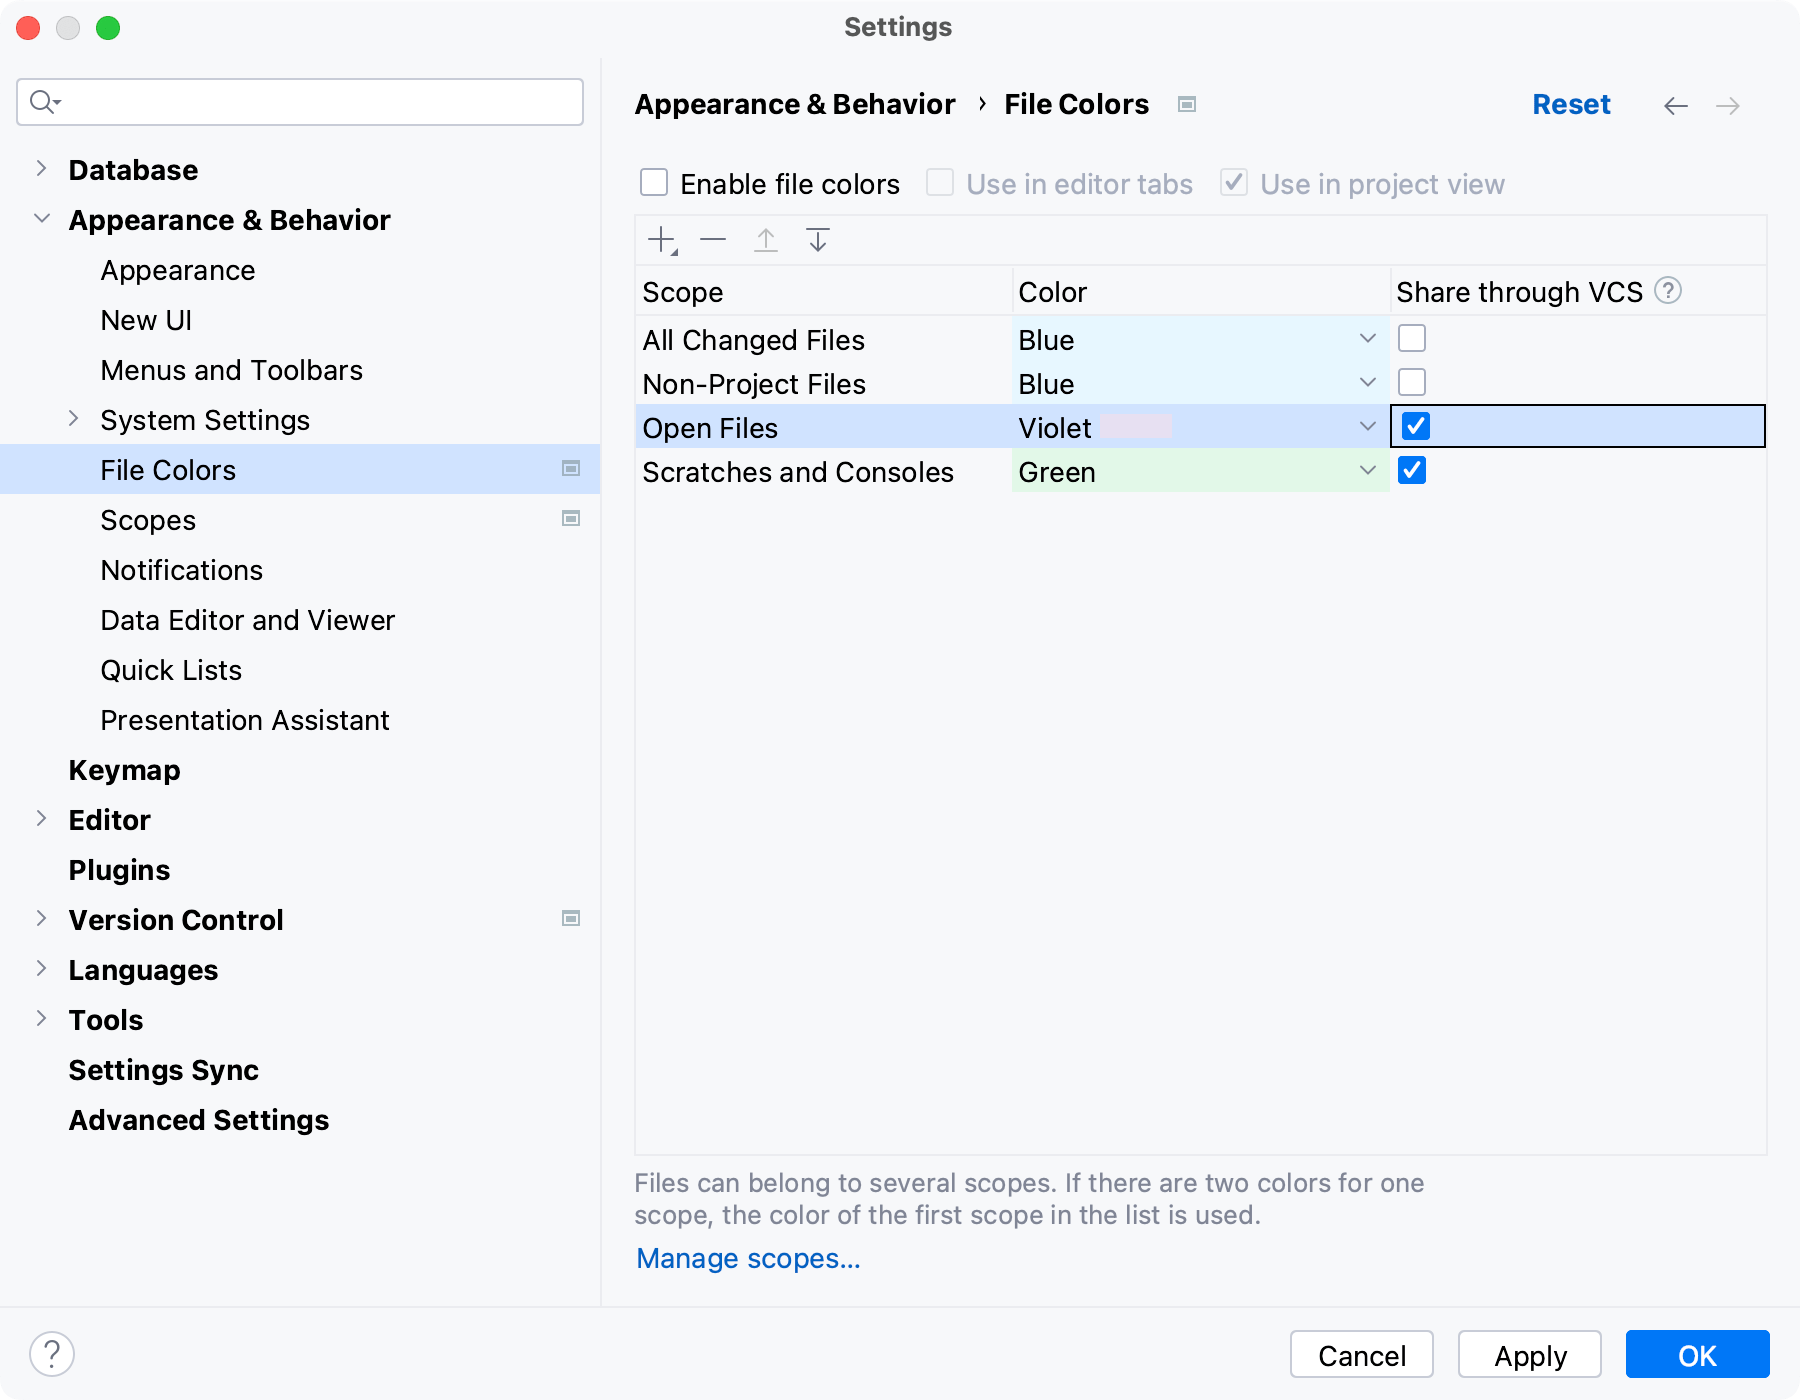1800x1400 pixels.
Task: Click the Manage scopes link
Action: [x=748, y=1258]
